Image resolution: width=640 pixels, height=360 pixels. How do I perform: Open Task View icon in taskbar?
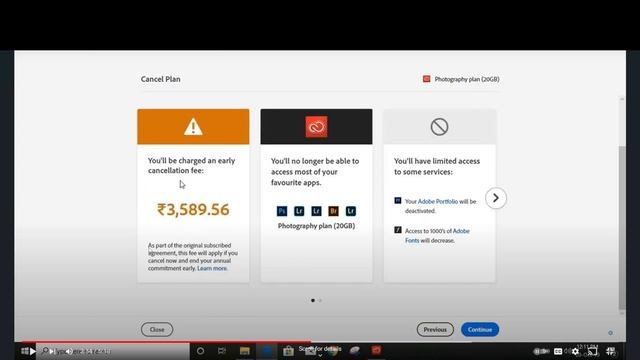pyautogui.click(x=222, y=351)
